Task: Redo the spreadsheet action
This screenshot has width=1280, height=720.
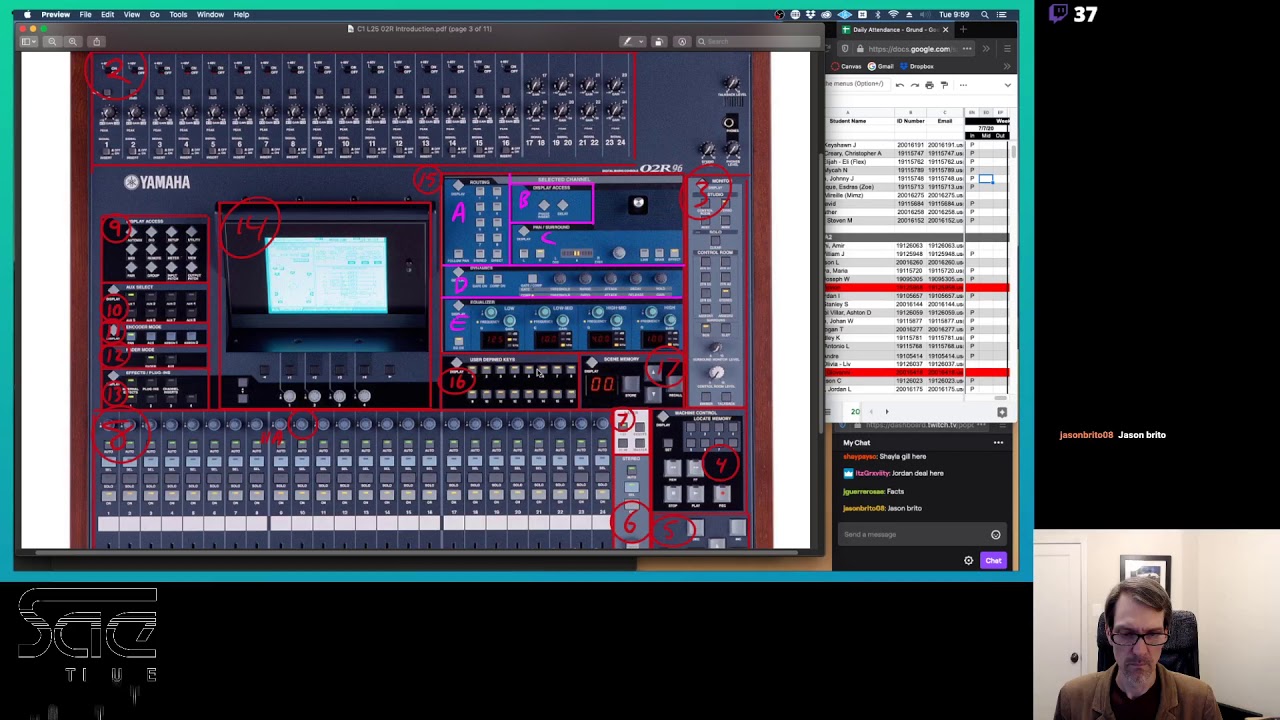Action: 914,85
